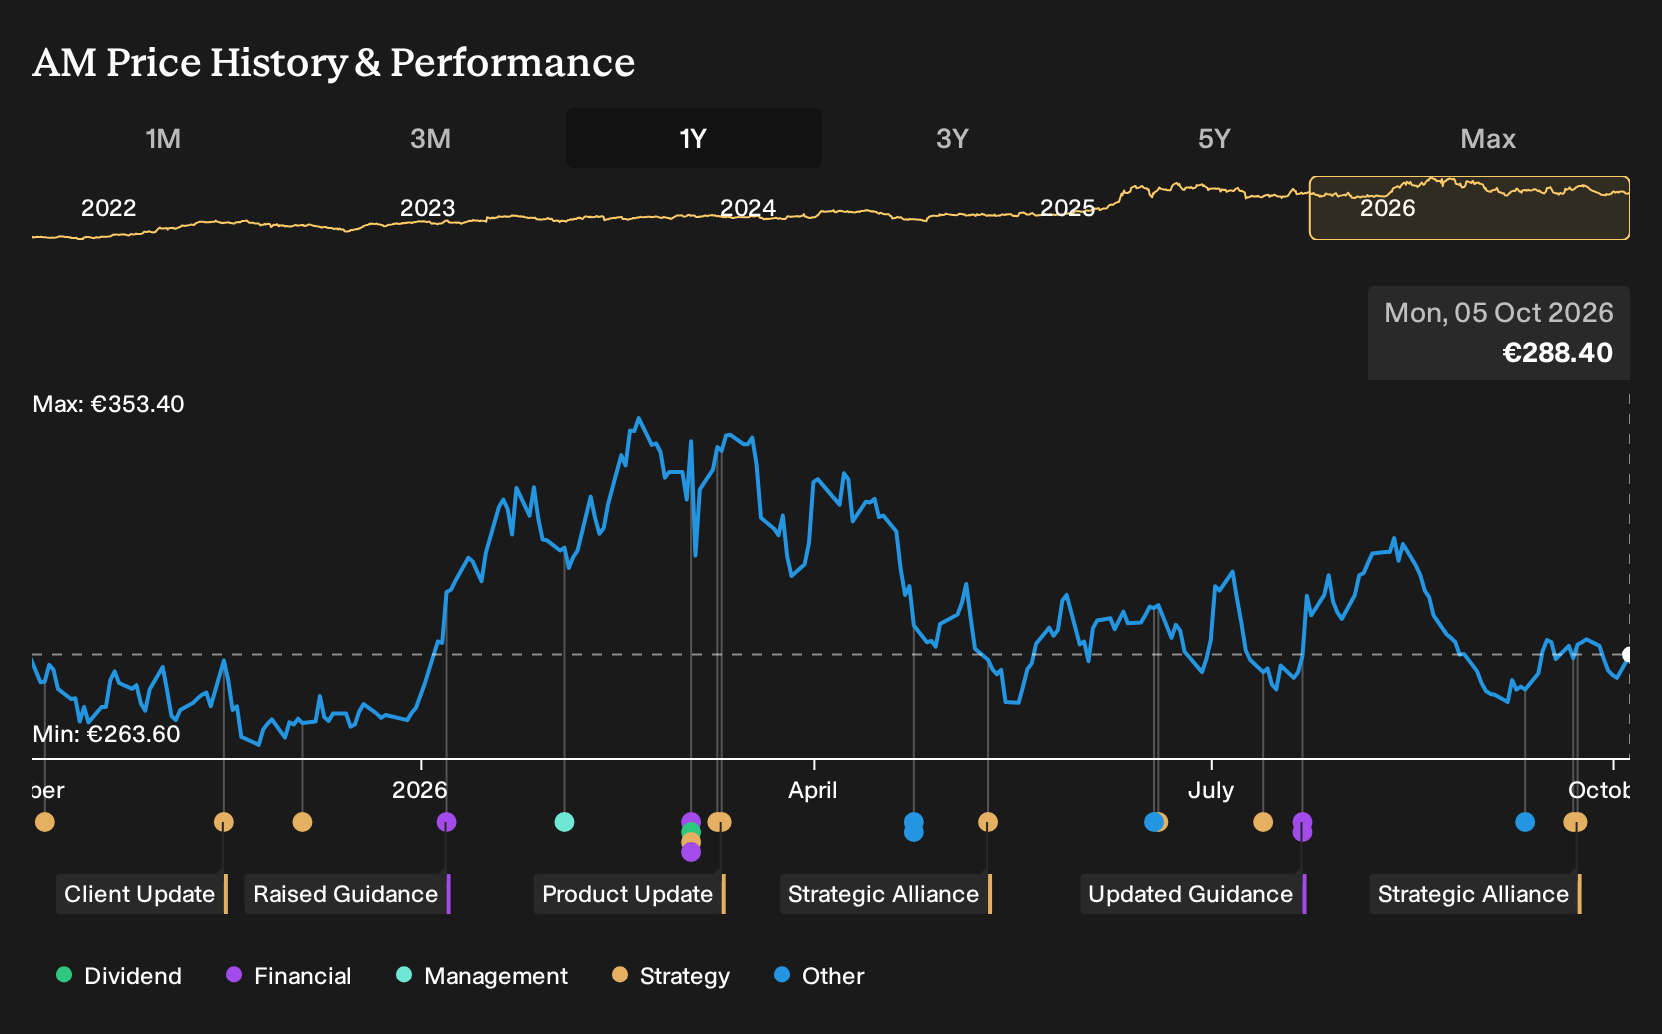Click the white current price point on chart
The height and width of the screenshot is (1034, 1662).
tap(1627, 655)
